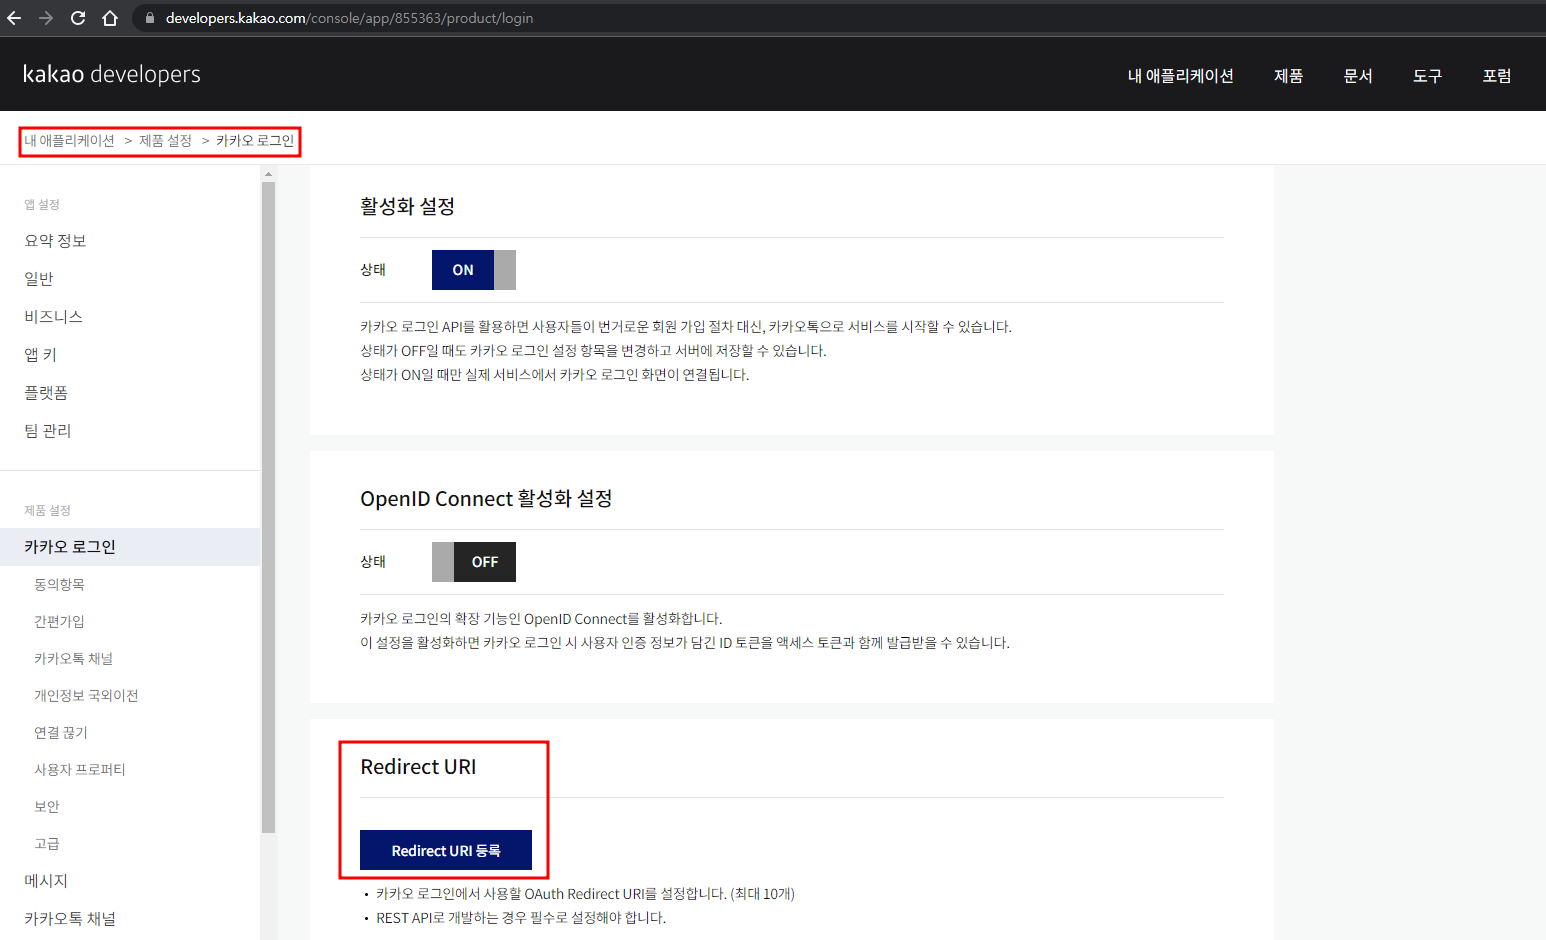This screenshot has height=940, width=1546.
Task: Click 내 애플리케이션 breadcrumb link
Action: click(69, 141)
